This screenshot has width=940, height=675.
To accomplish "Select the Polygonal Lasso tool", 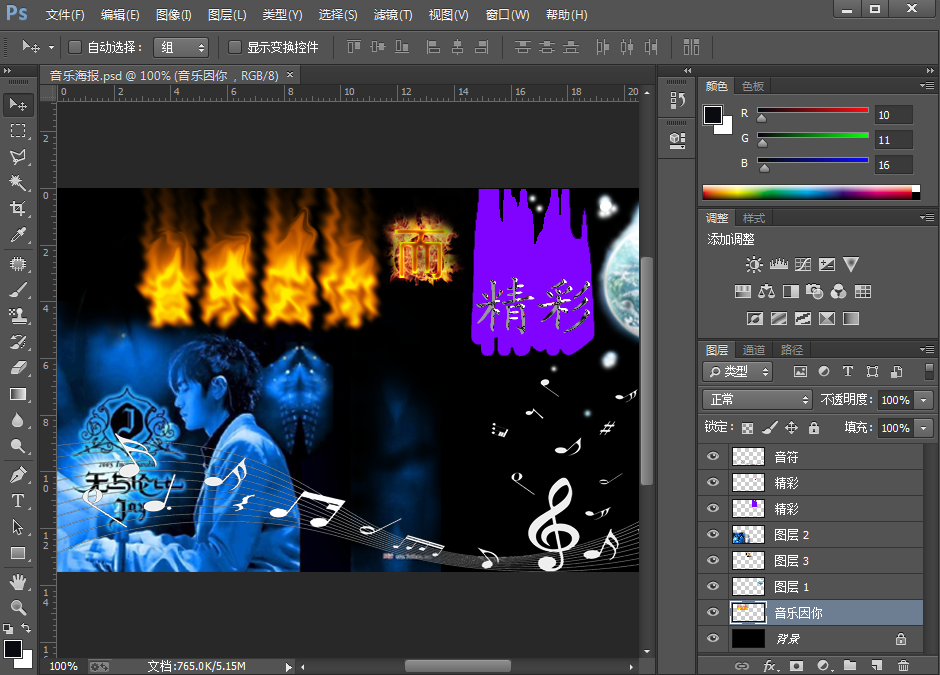I will 18,156.
